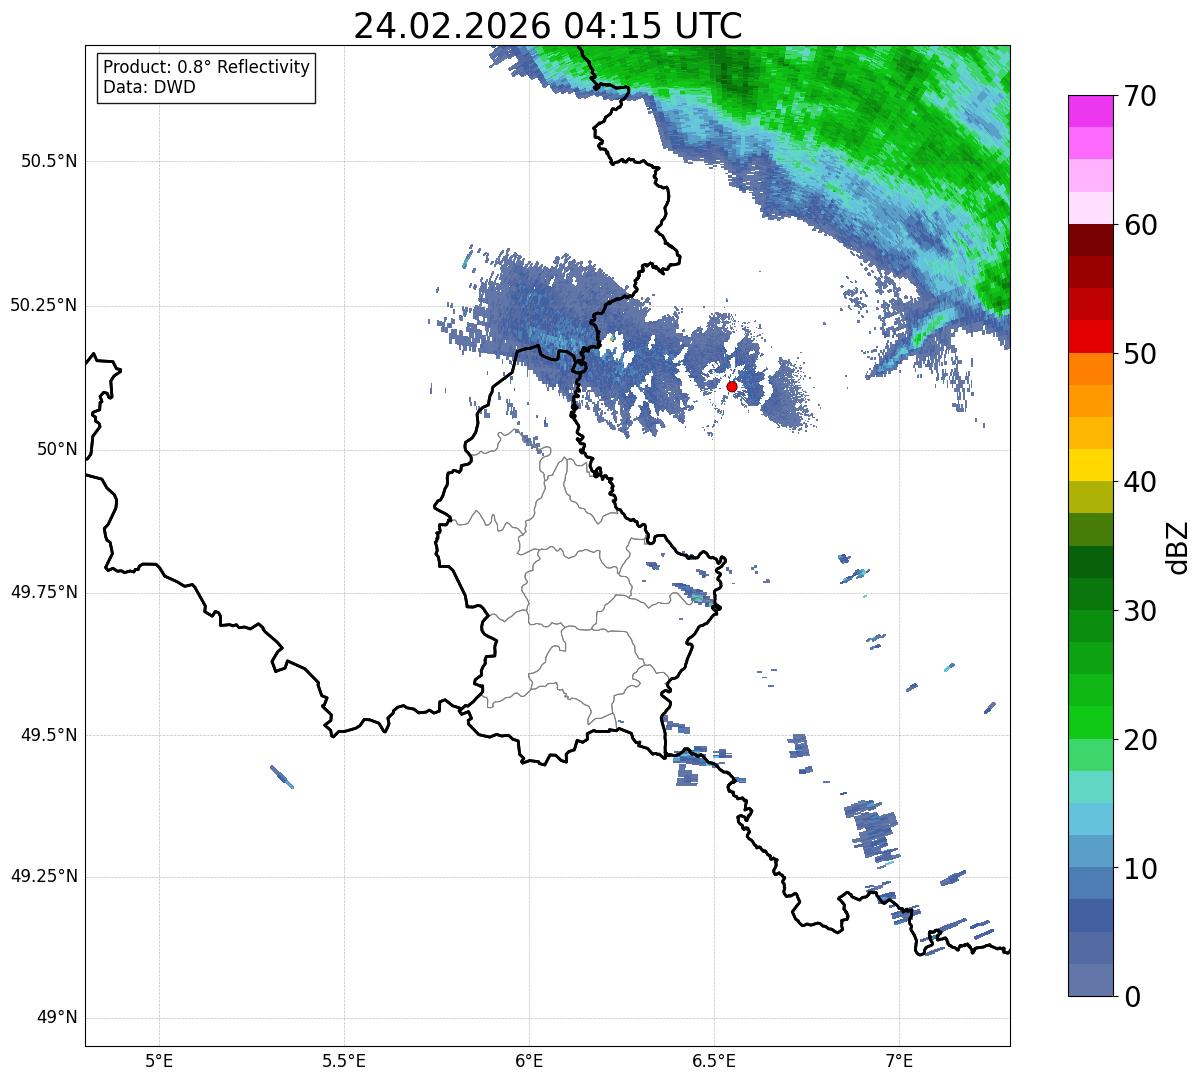Click the dark maroon colorbar swatch near 60
This screenshot has height=1081, width=1202.
tap(1090, 240)
